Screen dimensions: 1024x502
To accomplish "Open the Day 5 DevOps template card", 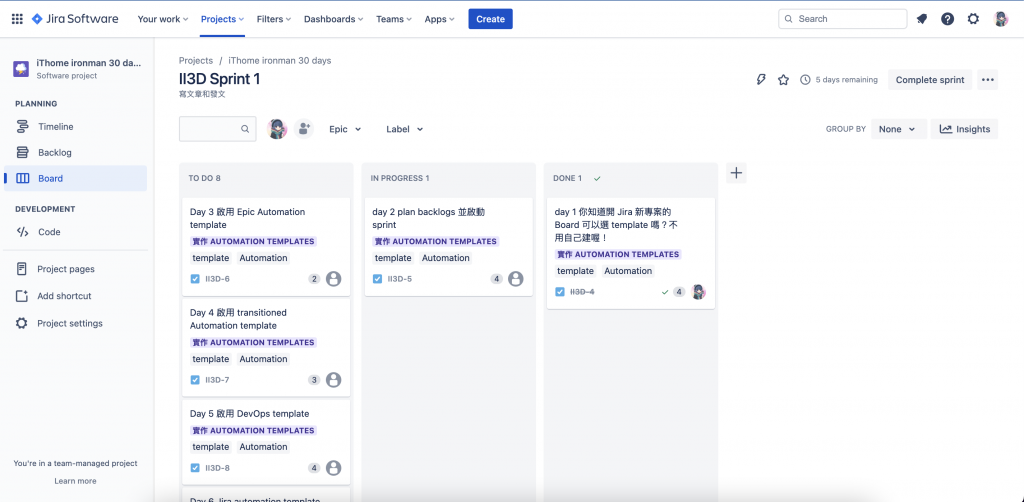I will (266, 442).
